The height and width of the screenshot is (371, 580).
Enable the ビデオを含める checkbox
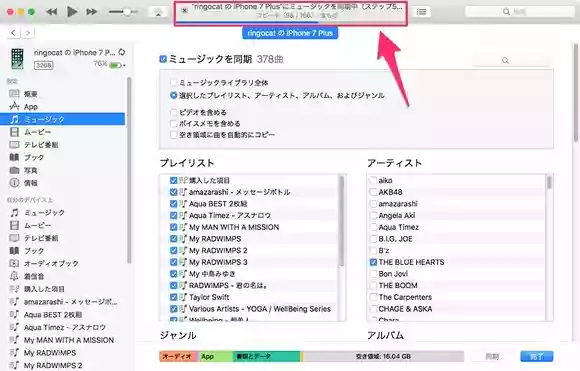(173, 112)
